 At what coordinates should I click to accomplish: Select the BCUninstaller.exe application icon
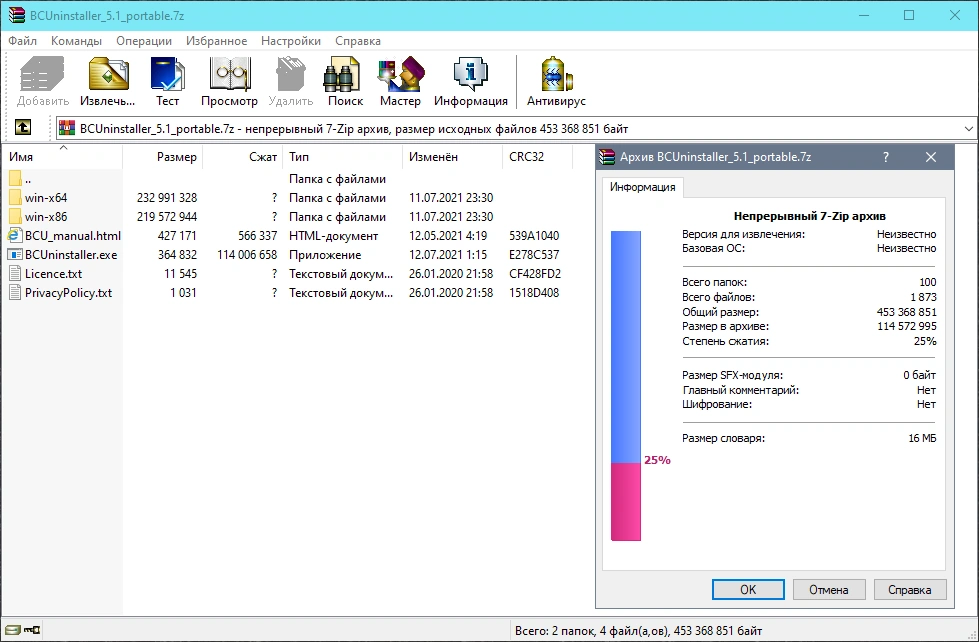click(15, 254)
